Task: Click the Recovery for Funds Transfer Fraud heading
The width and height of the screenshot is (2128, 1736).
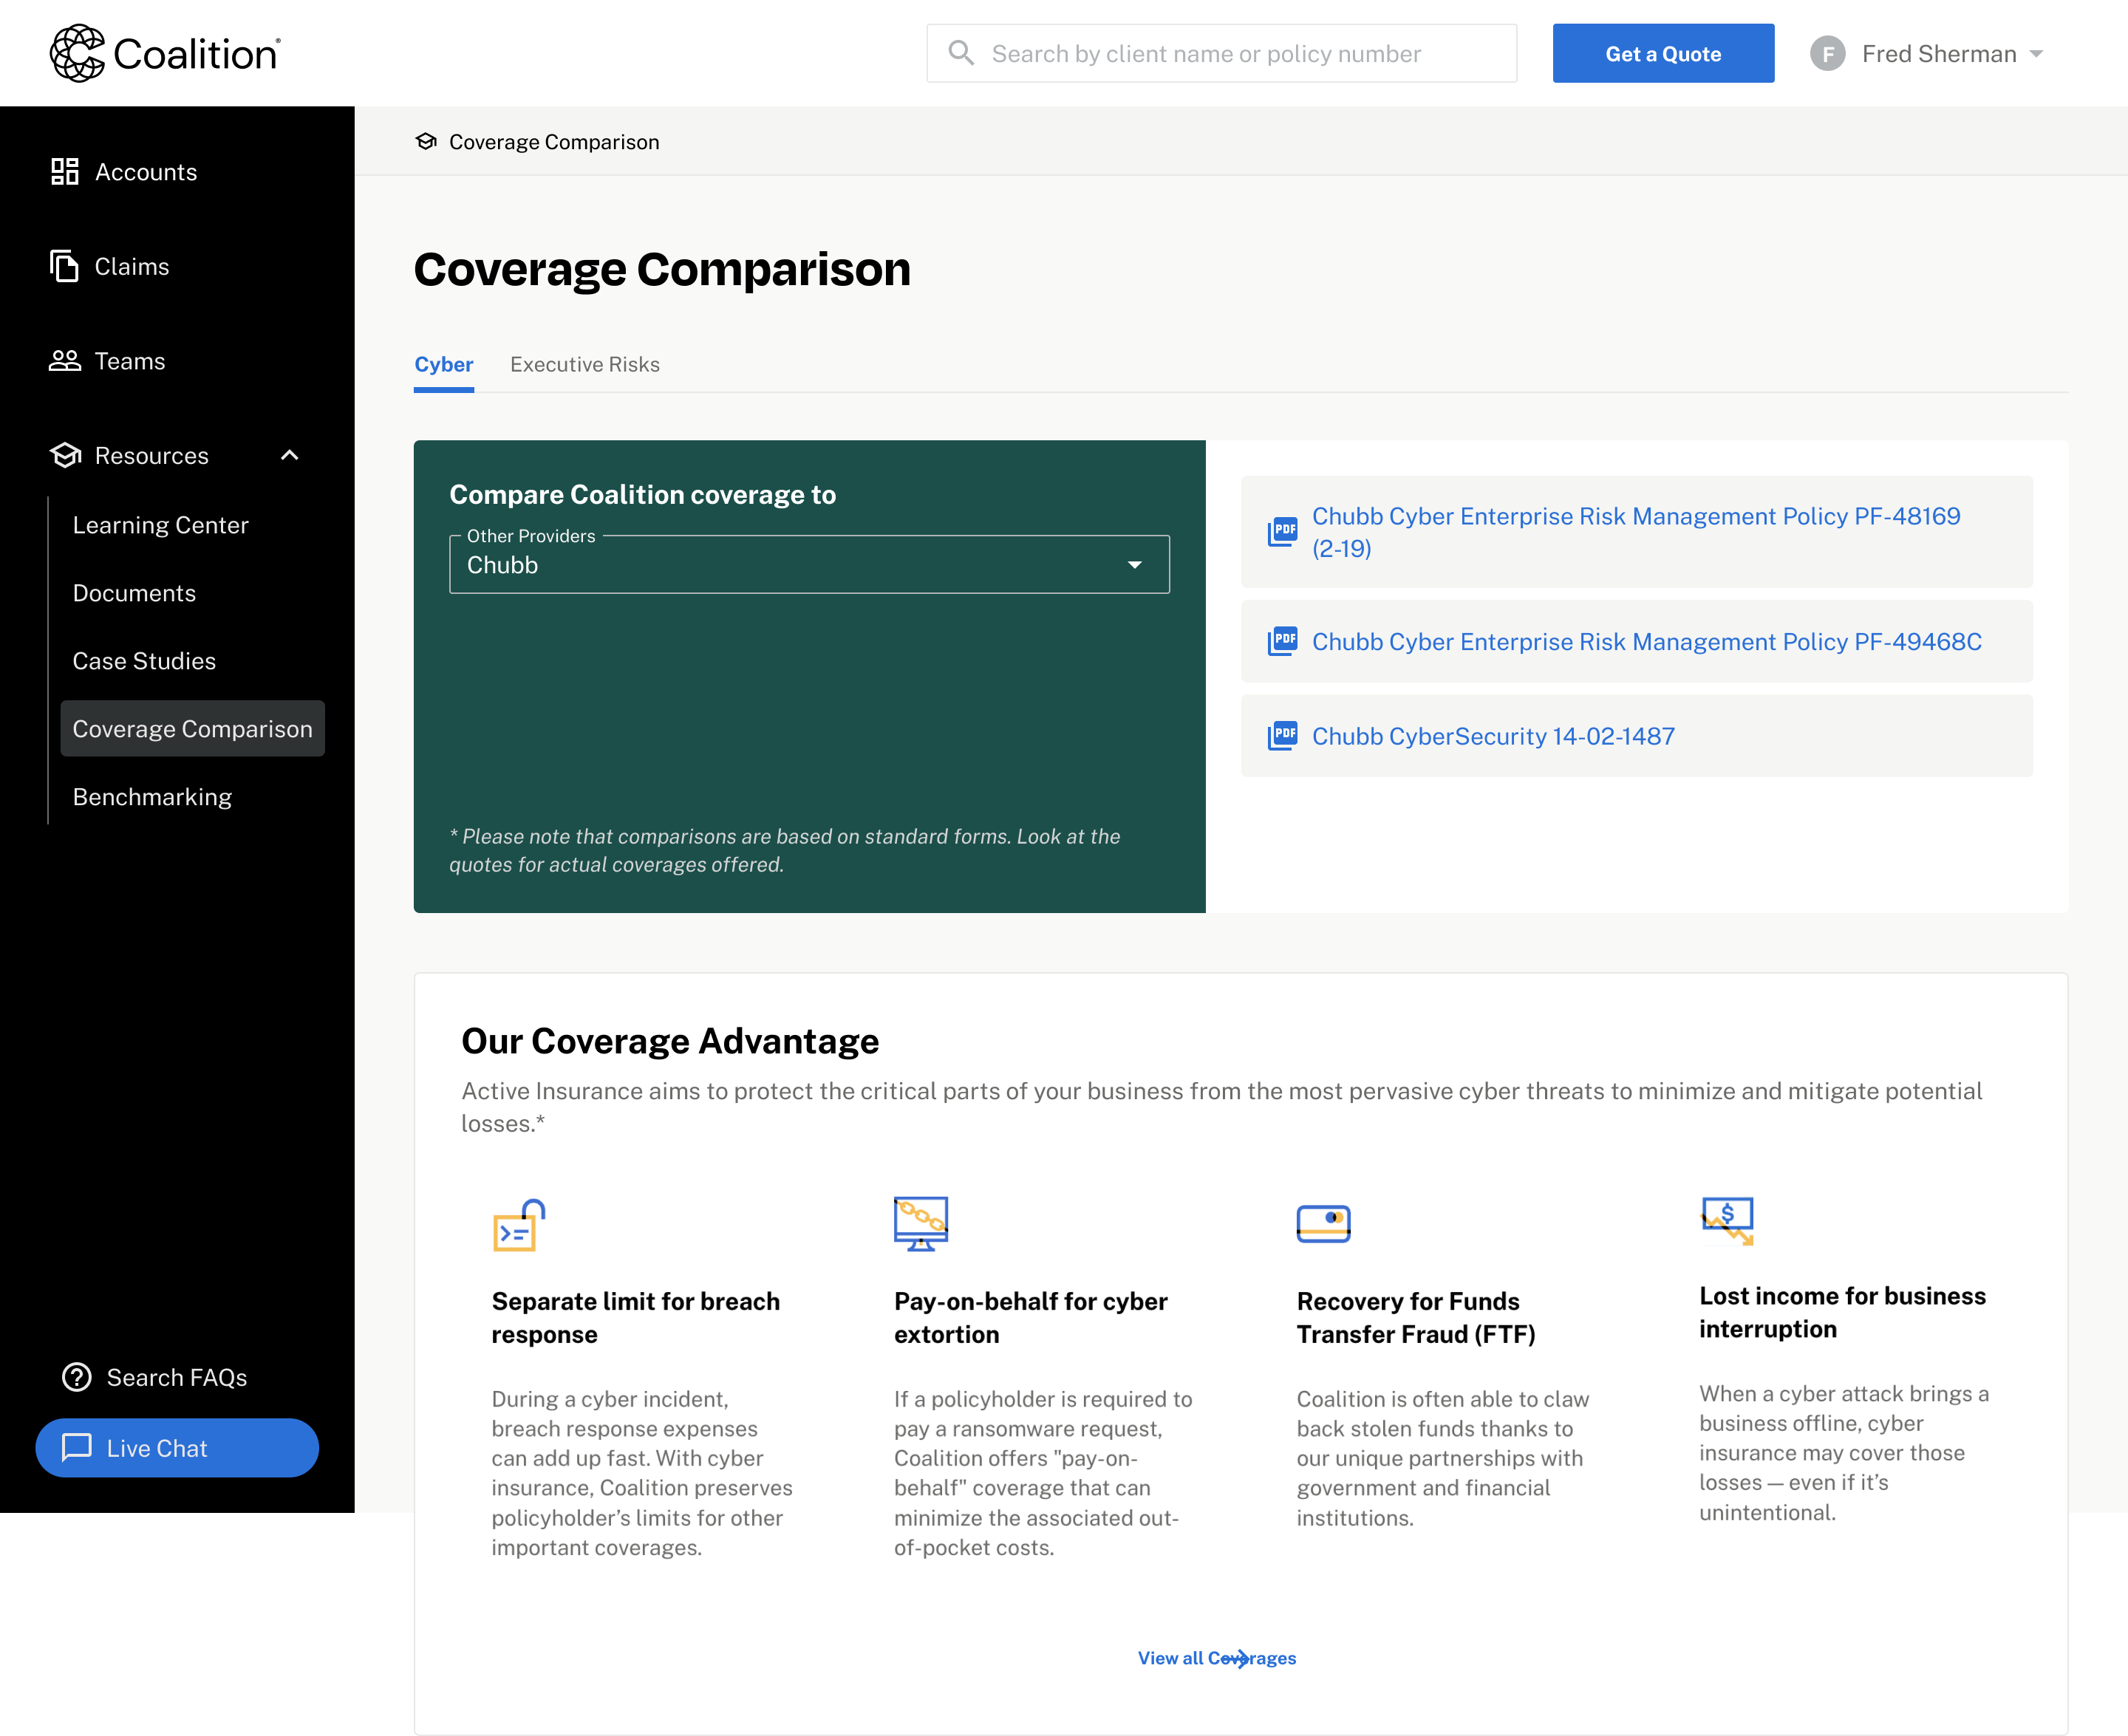Action: coord(1416,1318)
